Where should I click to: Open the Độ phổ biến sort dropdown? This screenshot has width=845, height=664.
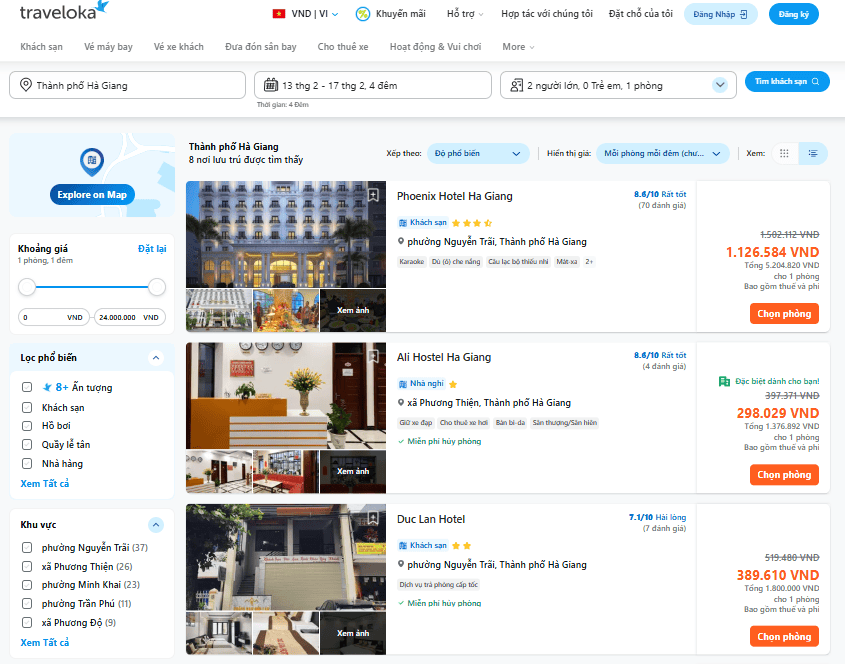click(x=478, y=153)
